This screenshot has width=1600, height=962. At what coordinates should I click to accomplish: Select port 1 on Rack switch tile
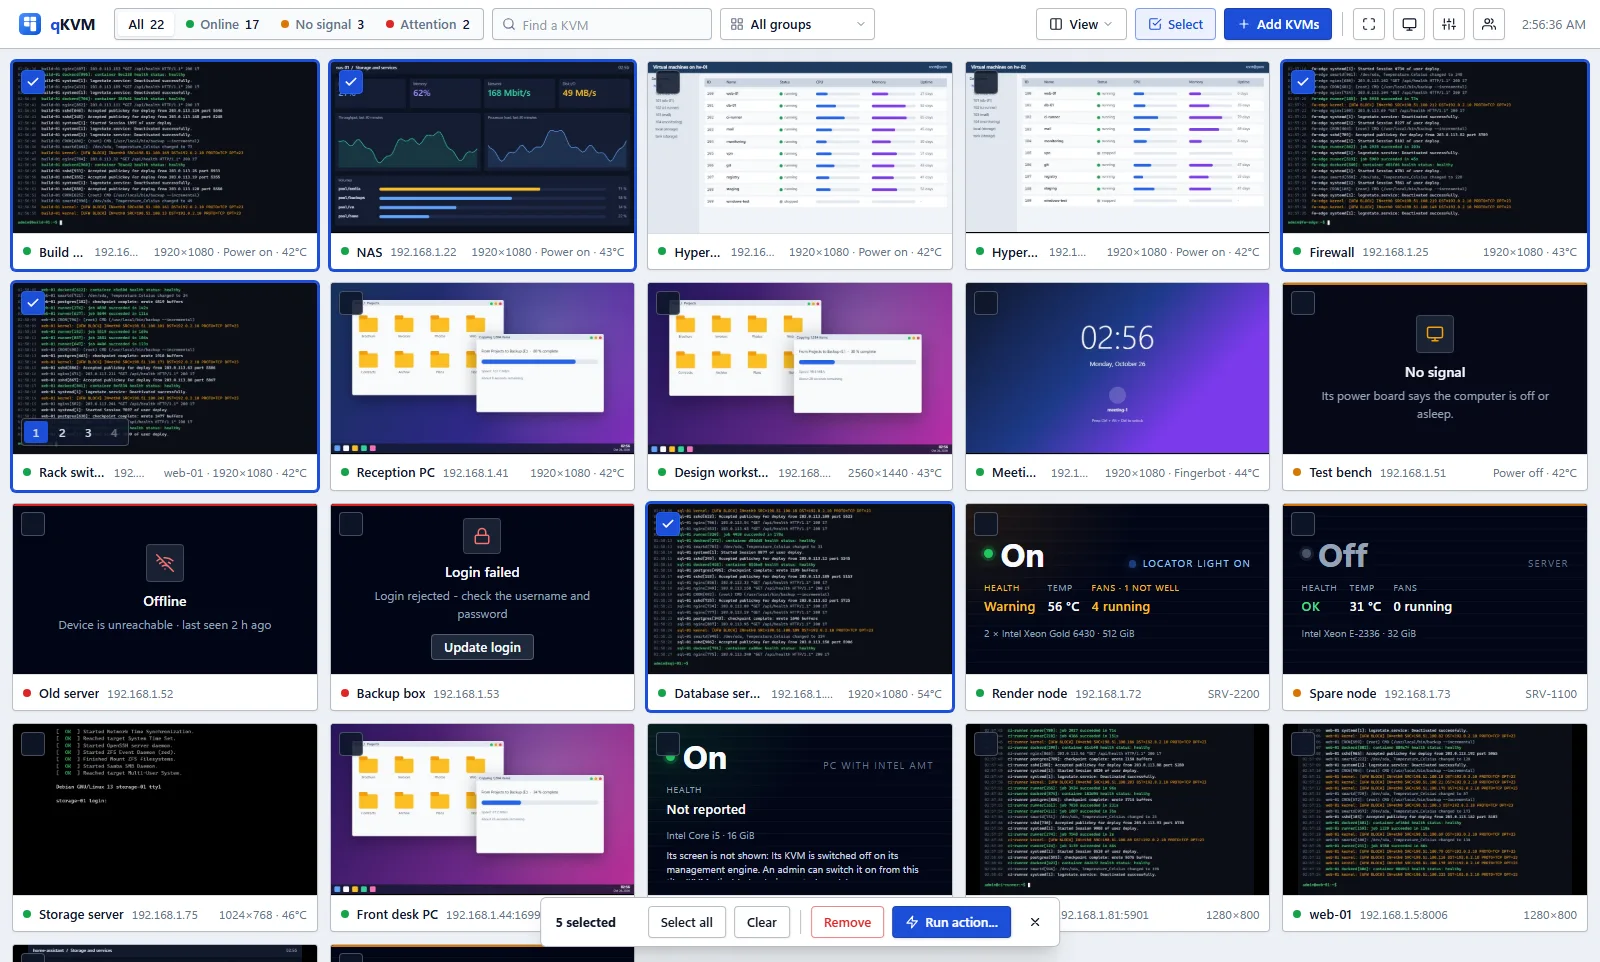coord(36,433)
